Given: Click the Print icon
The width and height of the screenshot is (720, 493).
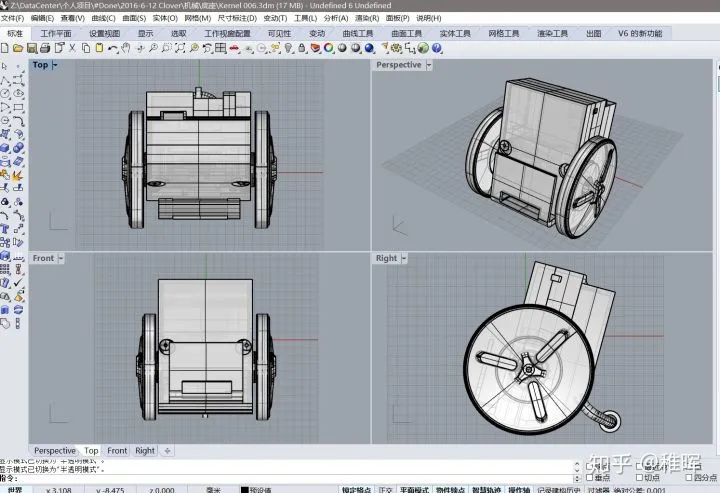Looking at the screenshot, I should 45,48.
